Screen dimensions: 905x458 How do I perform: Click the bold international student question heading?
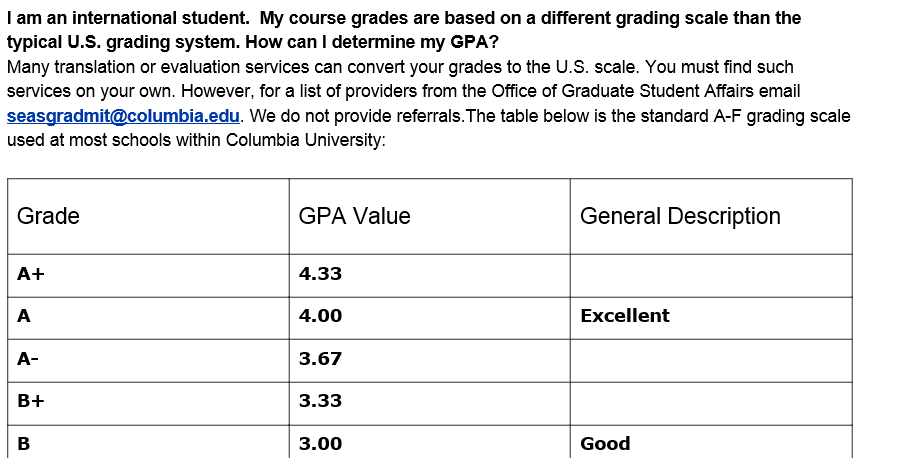coord(404,30)
